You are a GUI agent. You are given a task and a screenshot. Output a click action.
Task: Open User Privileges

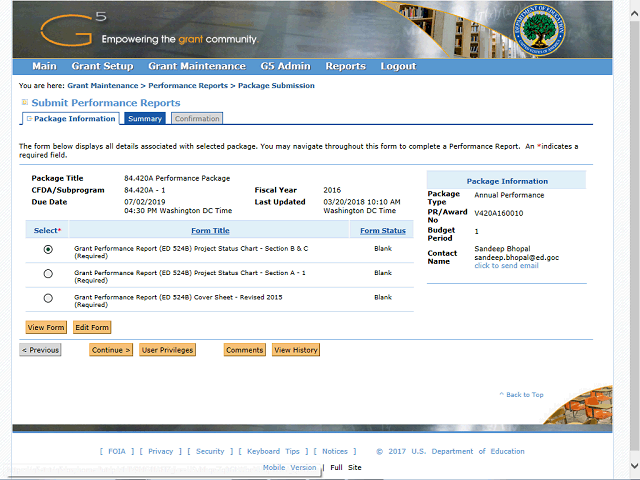(x=167, y=350)
